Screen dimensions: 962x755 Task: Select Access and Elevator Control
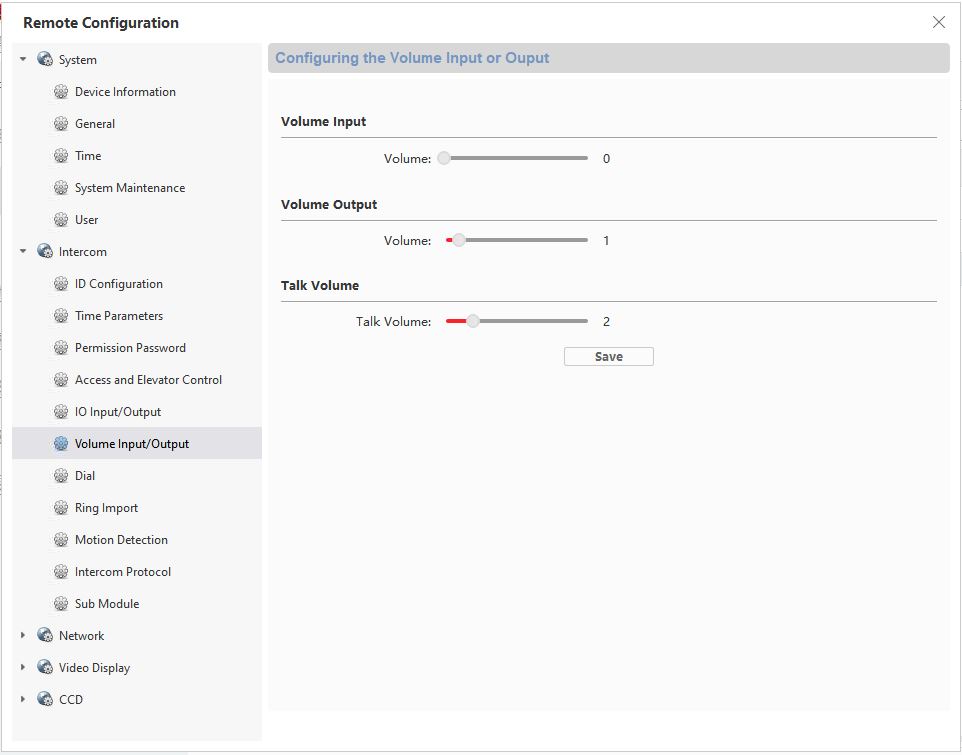(x=148, y=380)
